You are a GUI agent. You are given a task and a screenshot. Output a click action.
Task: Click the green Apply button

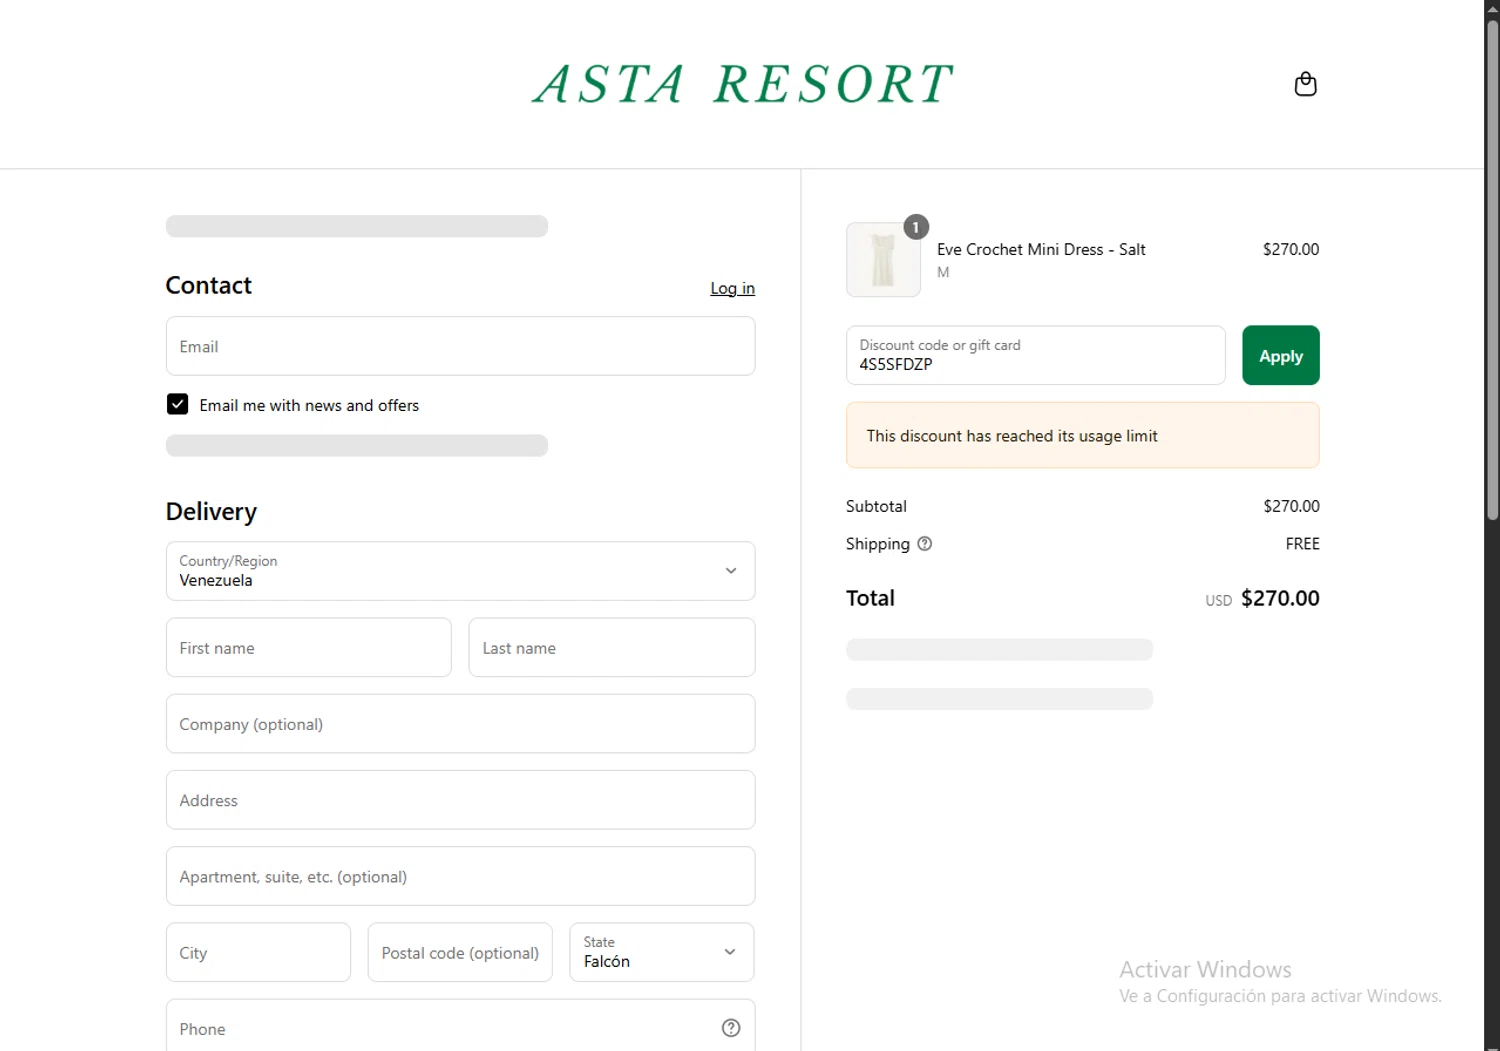point(1280,355)
